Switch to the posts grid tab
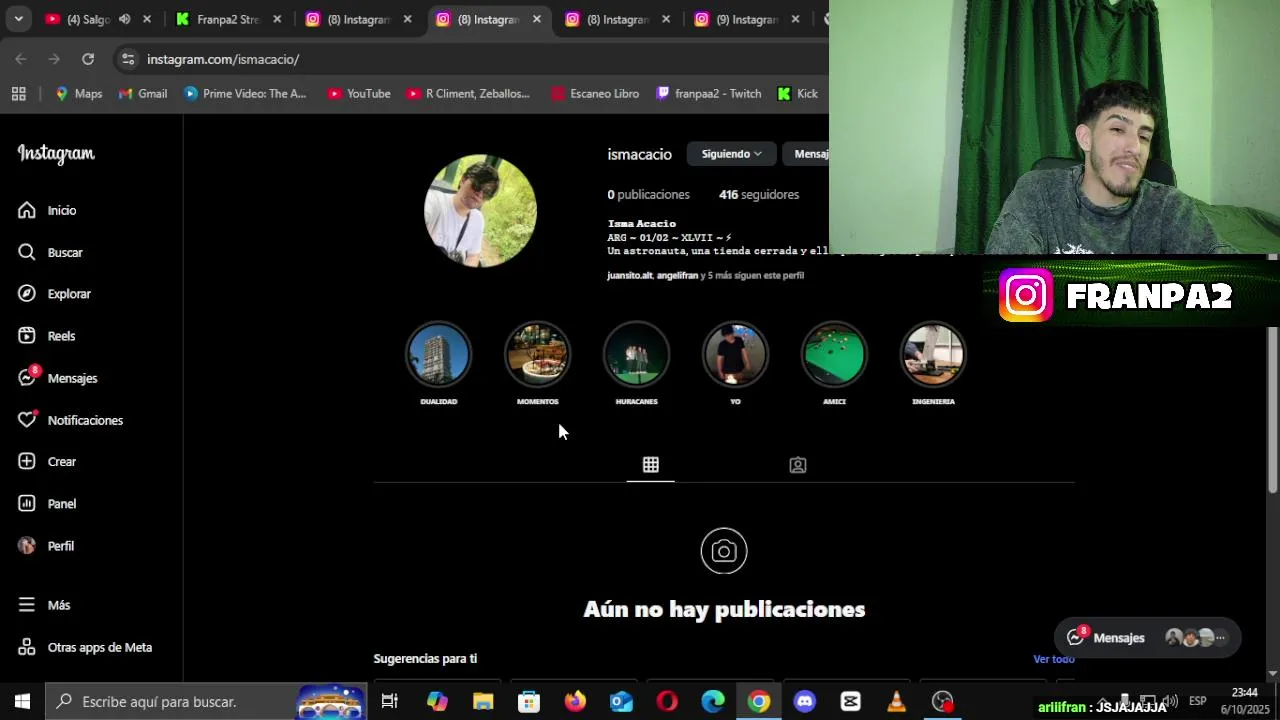 tap(650, 465)
